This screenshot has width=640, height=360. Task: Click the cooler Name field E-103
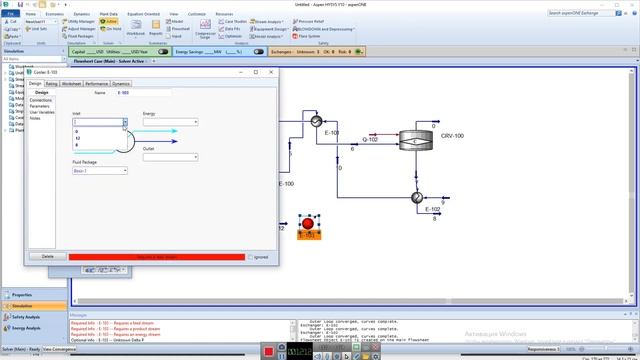point(143,93)
